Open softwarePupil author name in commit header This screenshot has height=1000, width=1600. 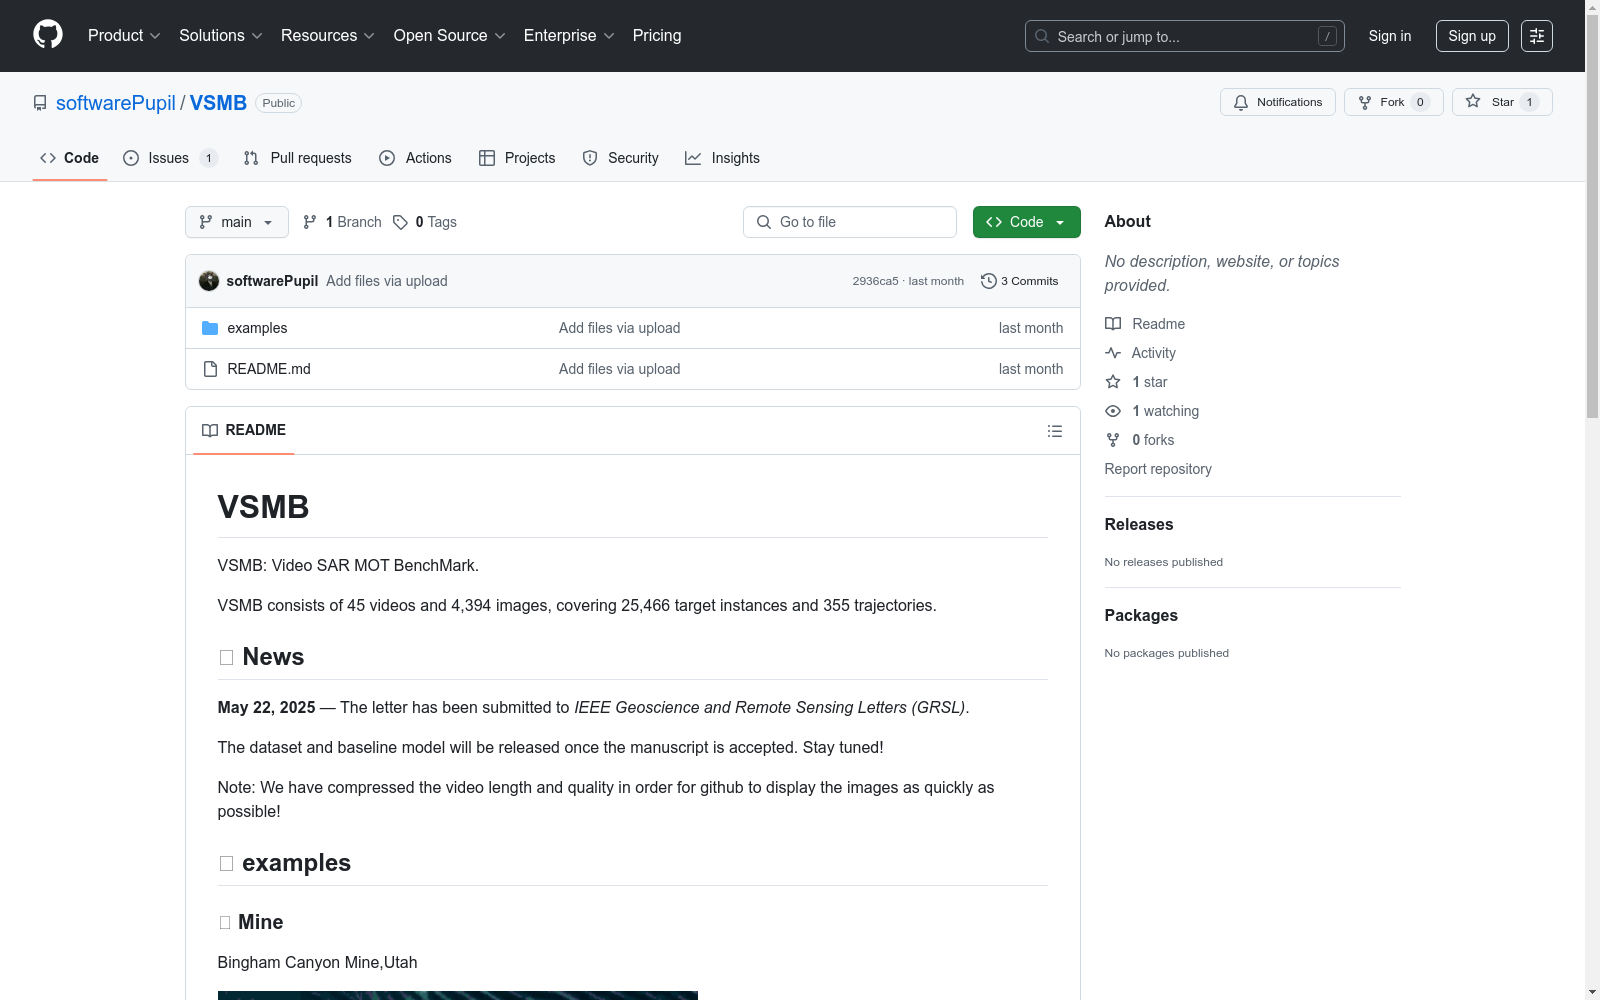tap(272, 281)
